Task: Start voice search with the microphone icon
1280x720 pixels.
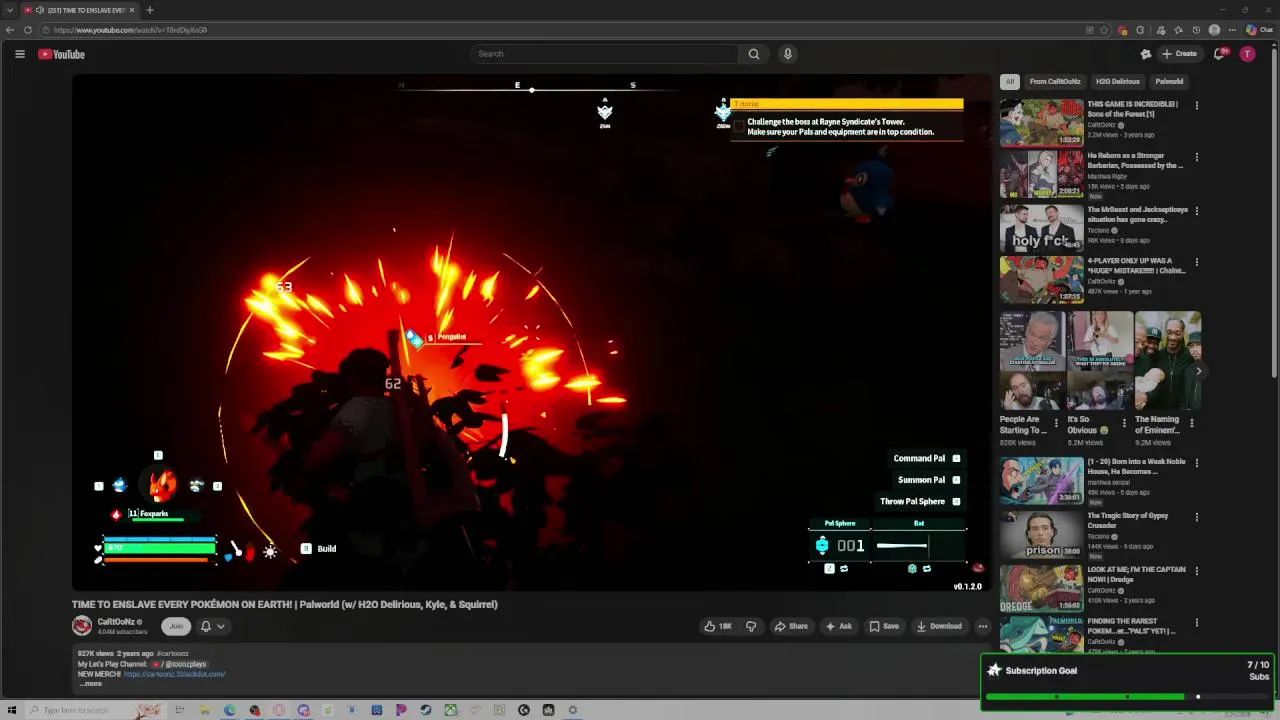Action: [788, 54]
